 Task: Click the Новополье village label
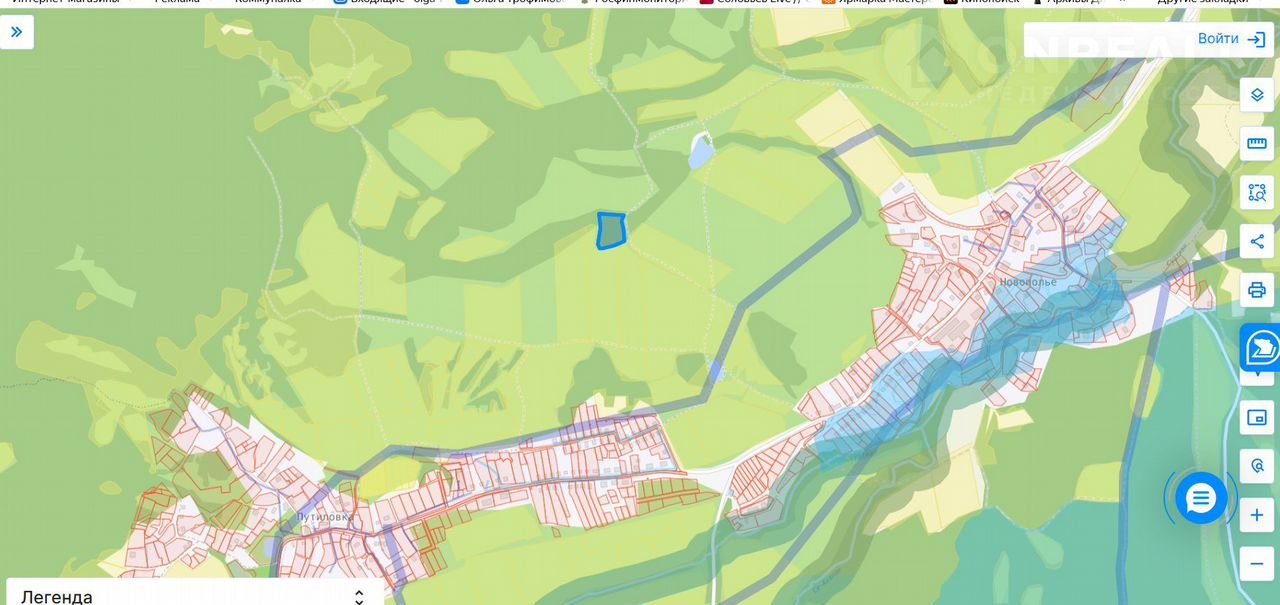[x=1027, y=282]
